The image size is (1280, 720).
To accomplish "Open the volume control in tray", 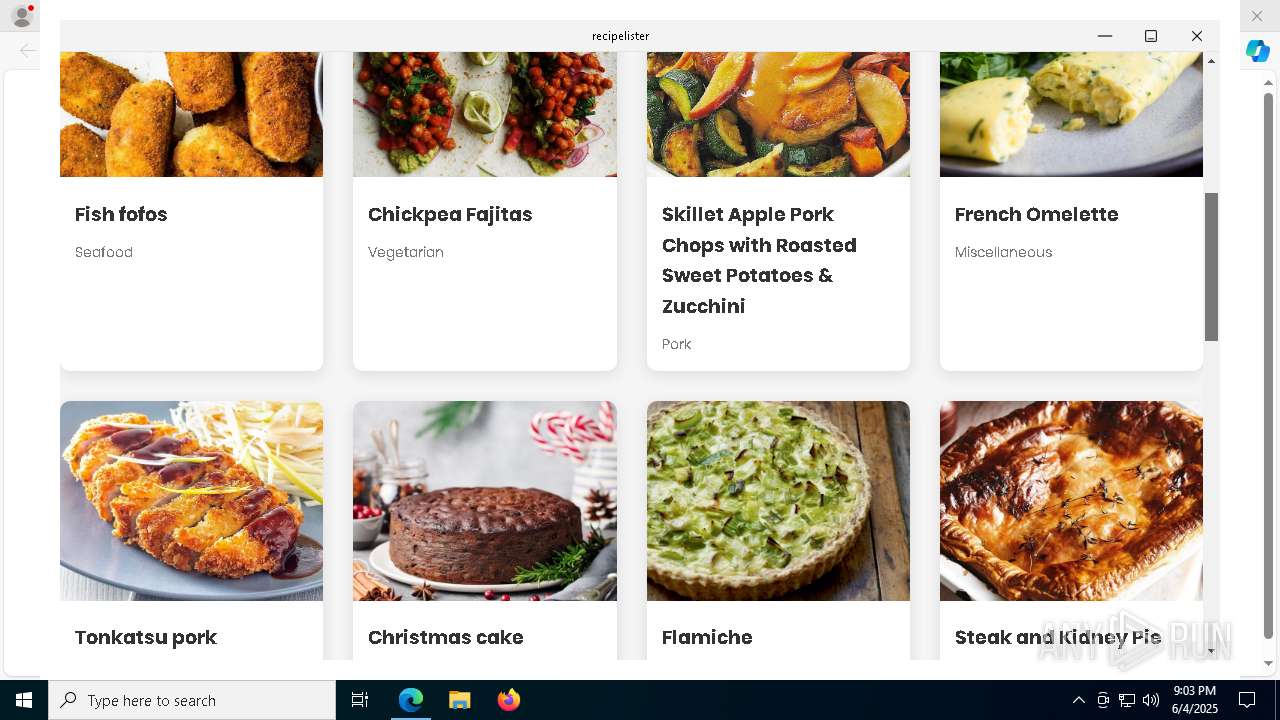I will click(x=1150, y=700).
